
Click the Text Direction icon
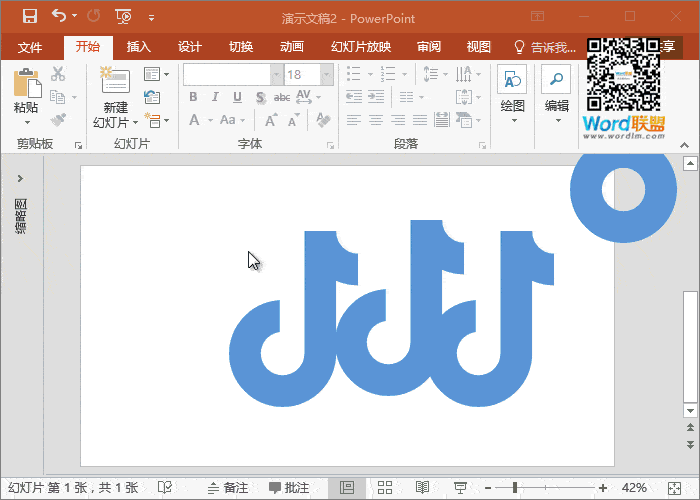pos(463,74)
